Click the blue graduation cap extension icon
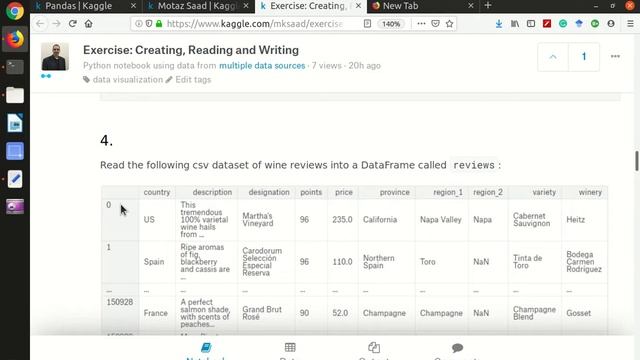The image size is (640, 360). [579, 24]
